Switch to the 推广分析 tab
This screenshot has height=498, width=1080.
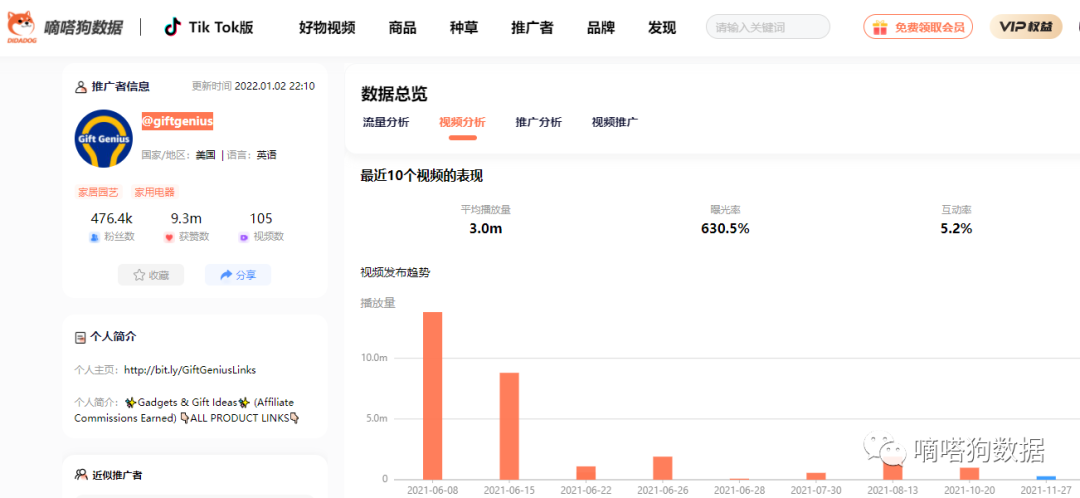(538, 122)
